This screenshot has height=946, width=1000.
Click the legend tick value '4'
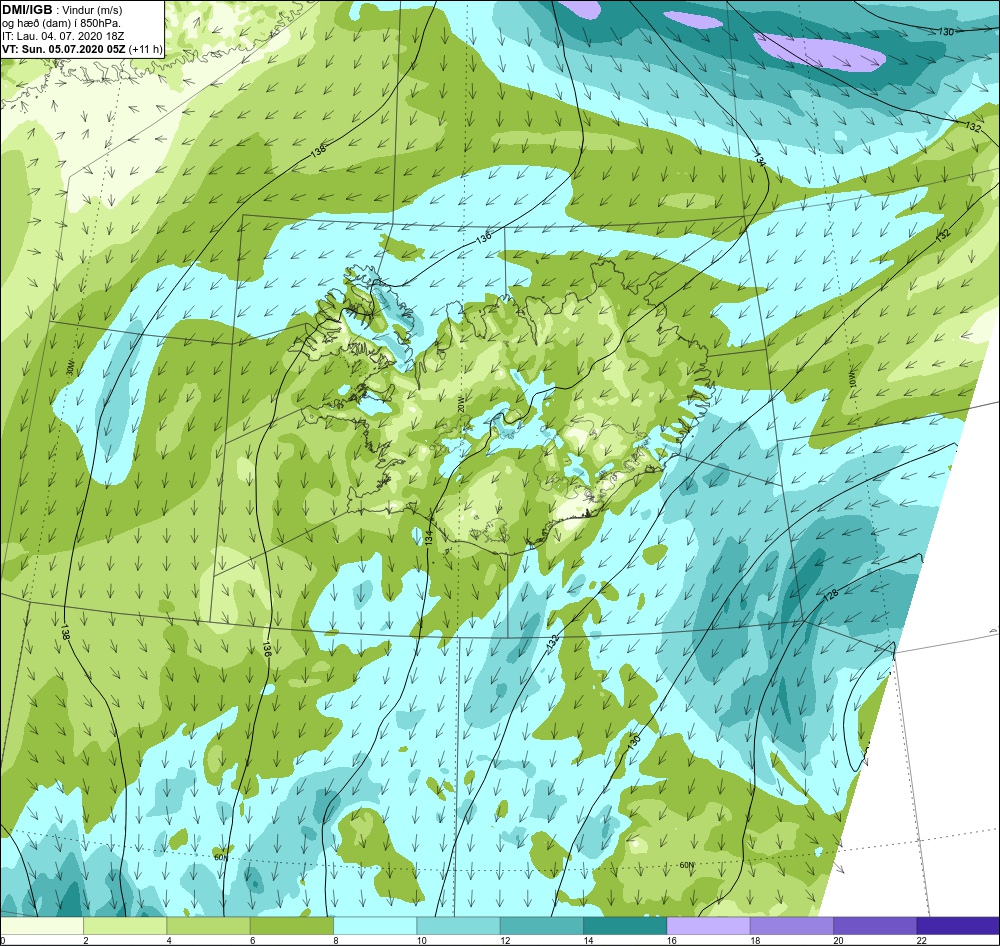[x=169, y=940]
